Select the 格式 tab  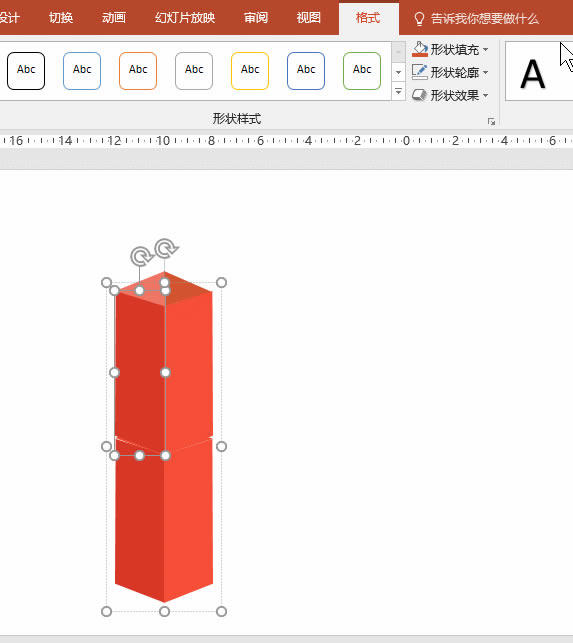pos(368,18)
